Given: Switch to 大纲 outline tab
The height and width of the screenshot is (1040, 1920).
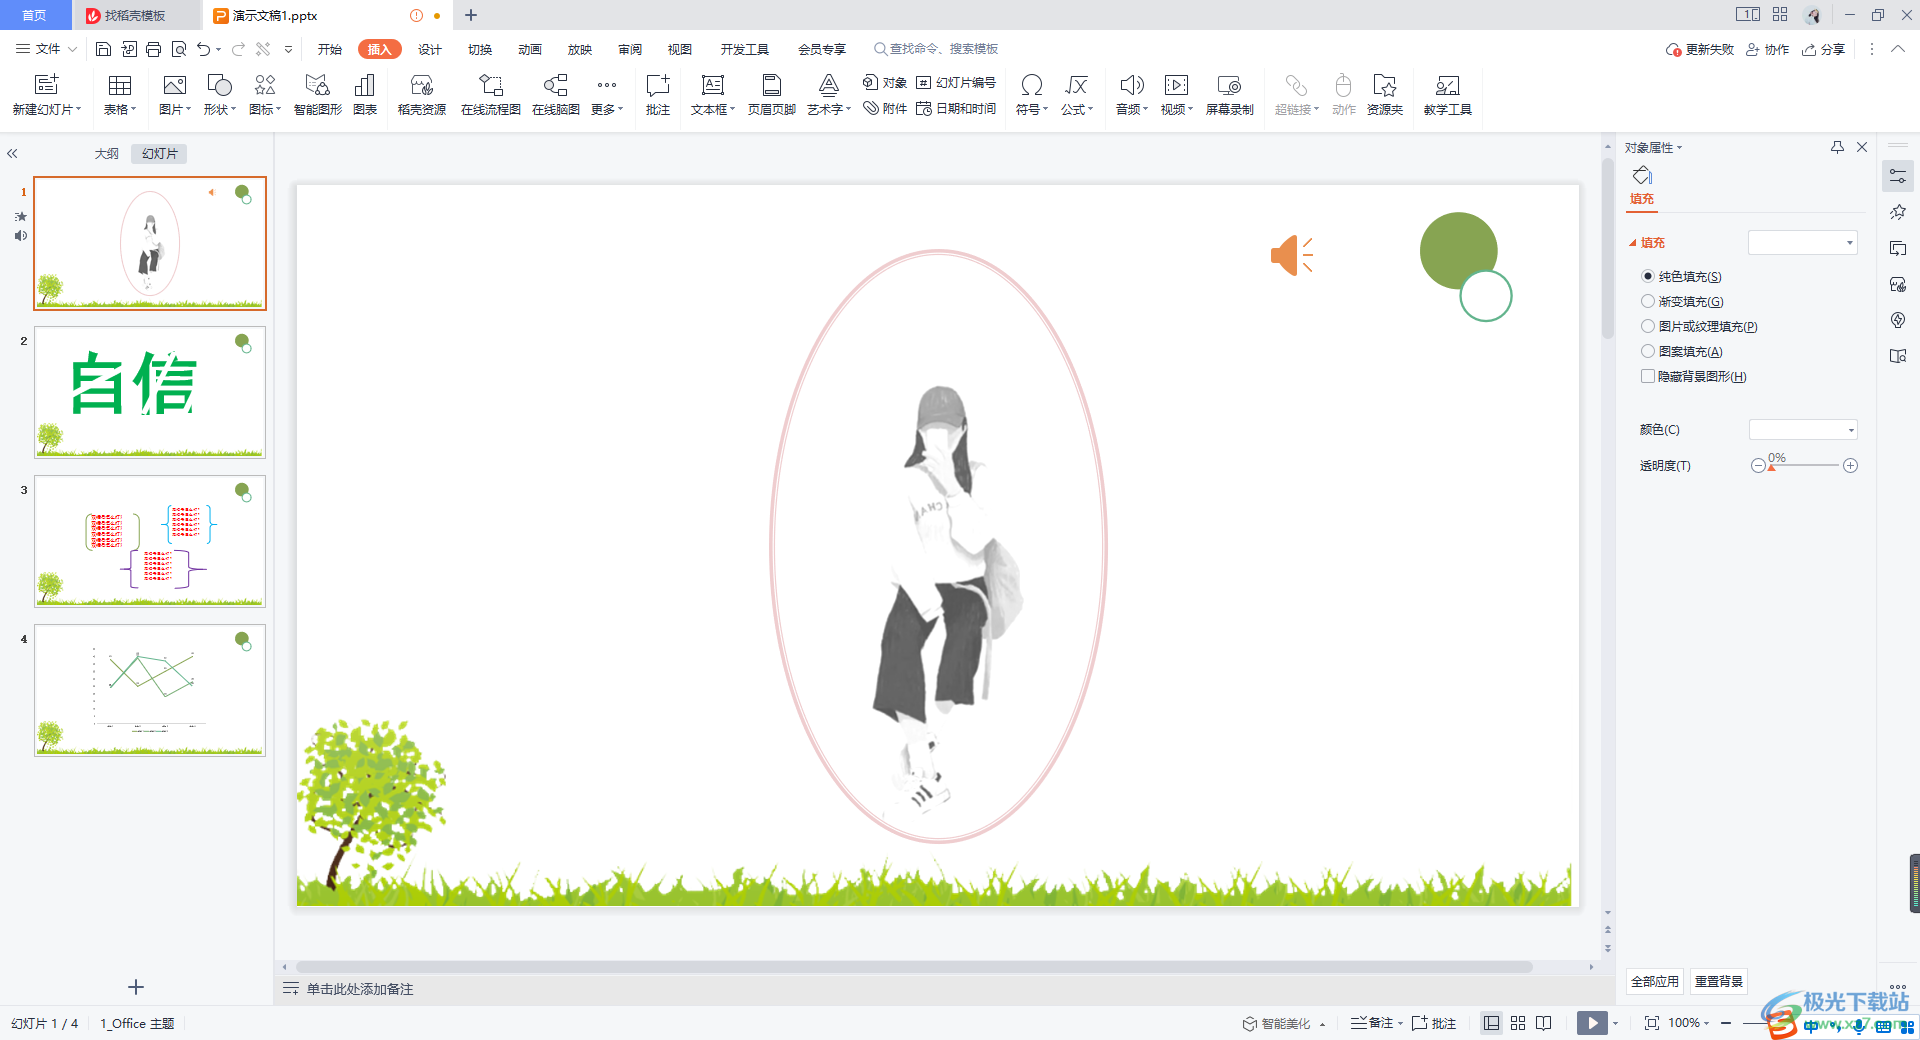Looking at the screenshot, I should click(x=106, y=154).
